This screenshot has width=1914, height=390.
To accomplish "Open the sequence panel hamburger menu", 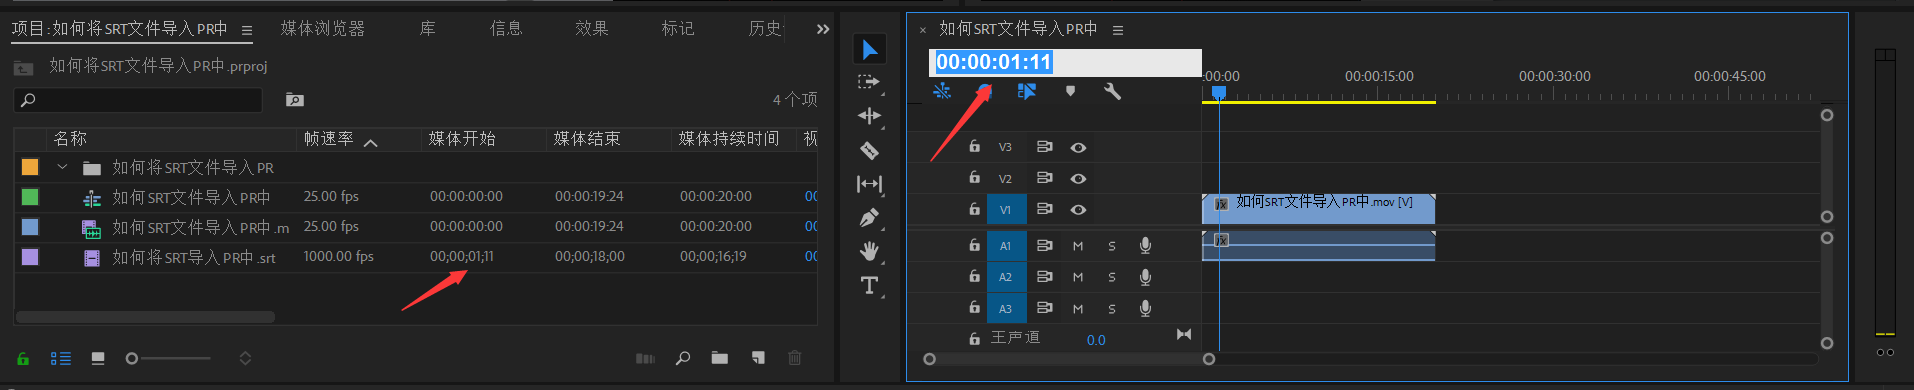I will pos(1118,30).
